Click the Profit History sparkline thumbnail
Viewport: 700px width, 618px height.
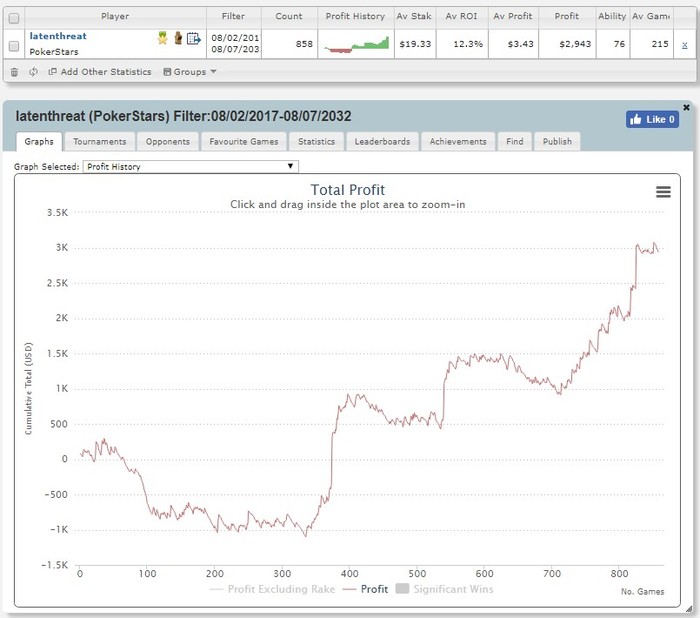pyautogui.click(x=356, y=45)
